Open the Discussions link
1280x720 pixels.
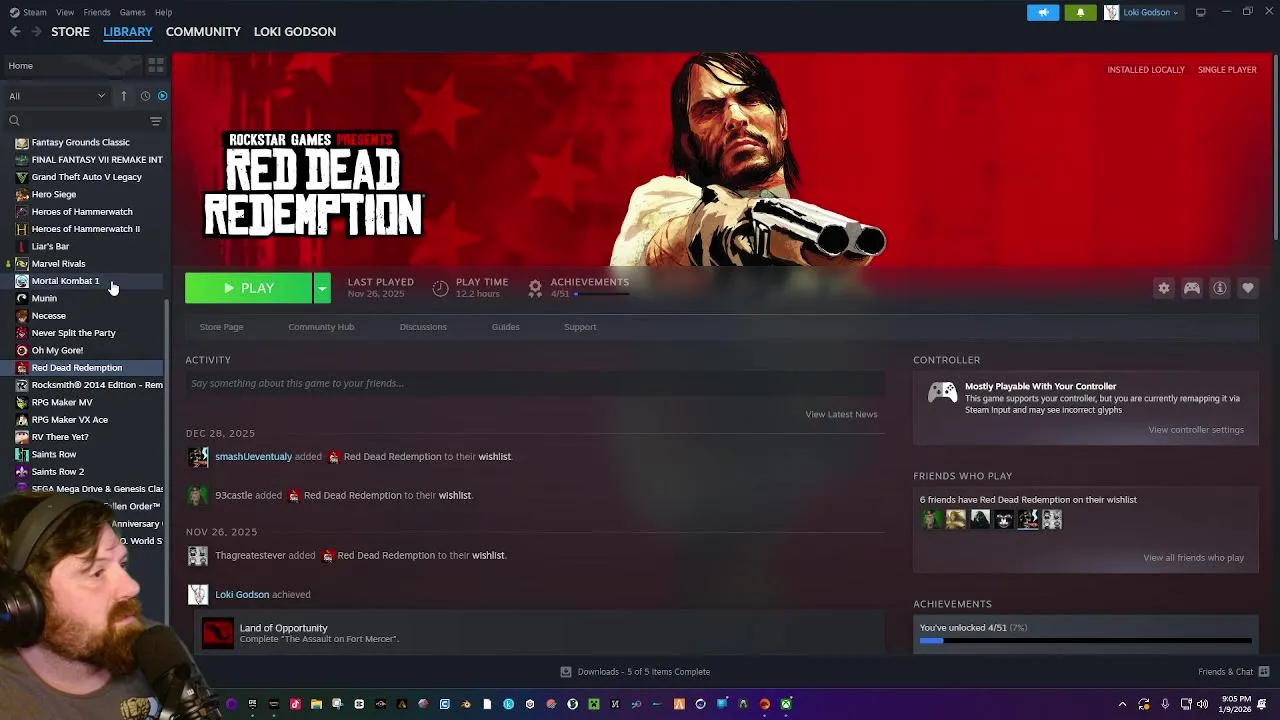[423, 327]
